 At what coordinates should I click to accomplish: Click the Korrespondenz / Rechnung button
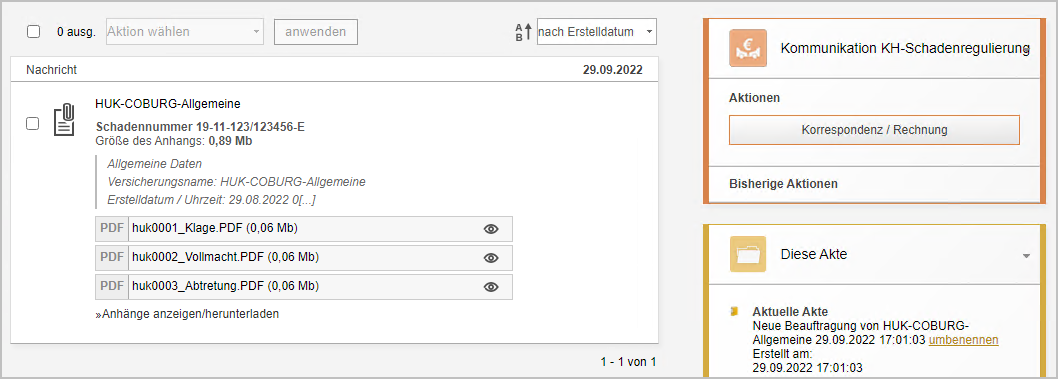(874, 129)
